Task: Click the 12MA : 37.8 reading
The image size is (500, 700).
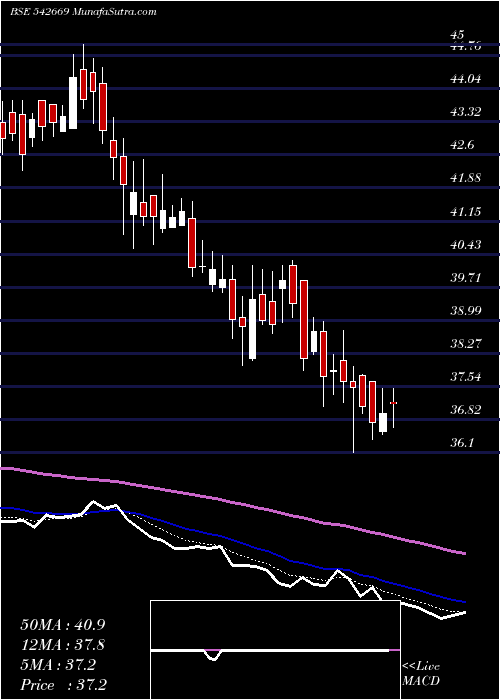Action: pyautogui.click(x=63, y=645)
